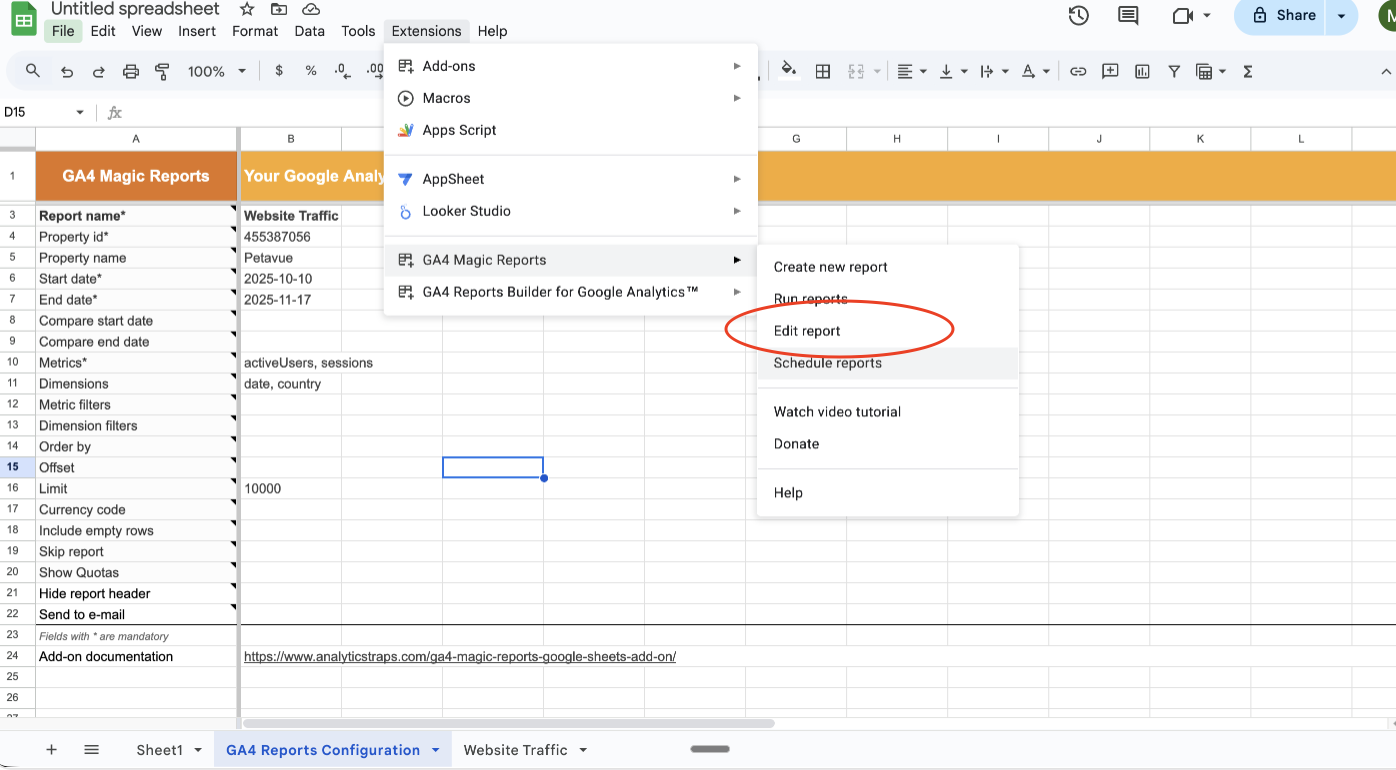Start a Meet call camera icon
The image size is (1396, 770).
[x=1183, y=15]
